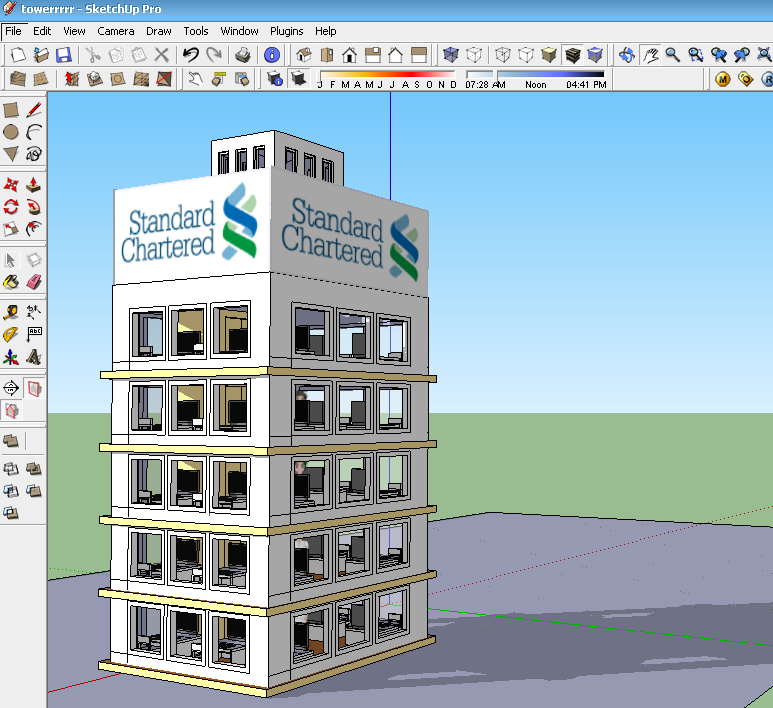The image size is (773, 708).
Task: Click the Save floppy disk icon
Action: [x=64, y=55]
